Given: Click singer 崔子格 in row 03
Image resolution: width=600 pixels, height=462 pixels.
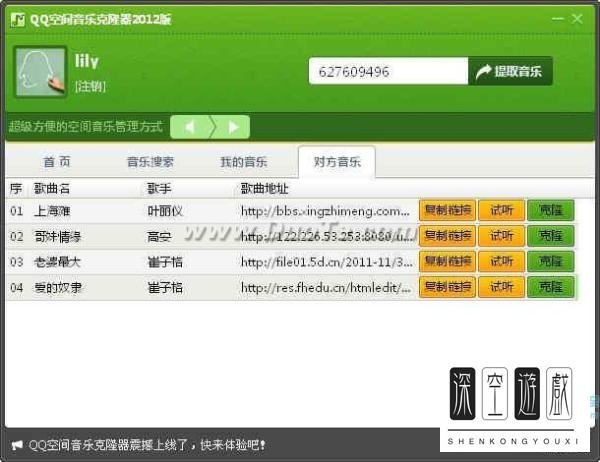Looking at the screenshot, I should (165, 262).
